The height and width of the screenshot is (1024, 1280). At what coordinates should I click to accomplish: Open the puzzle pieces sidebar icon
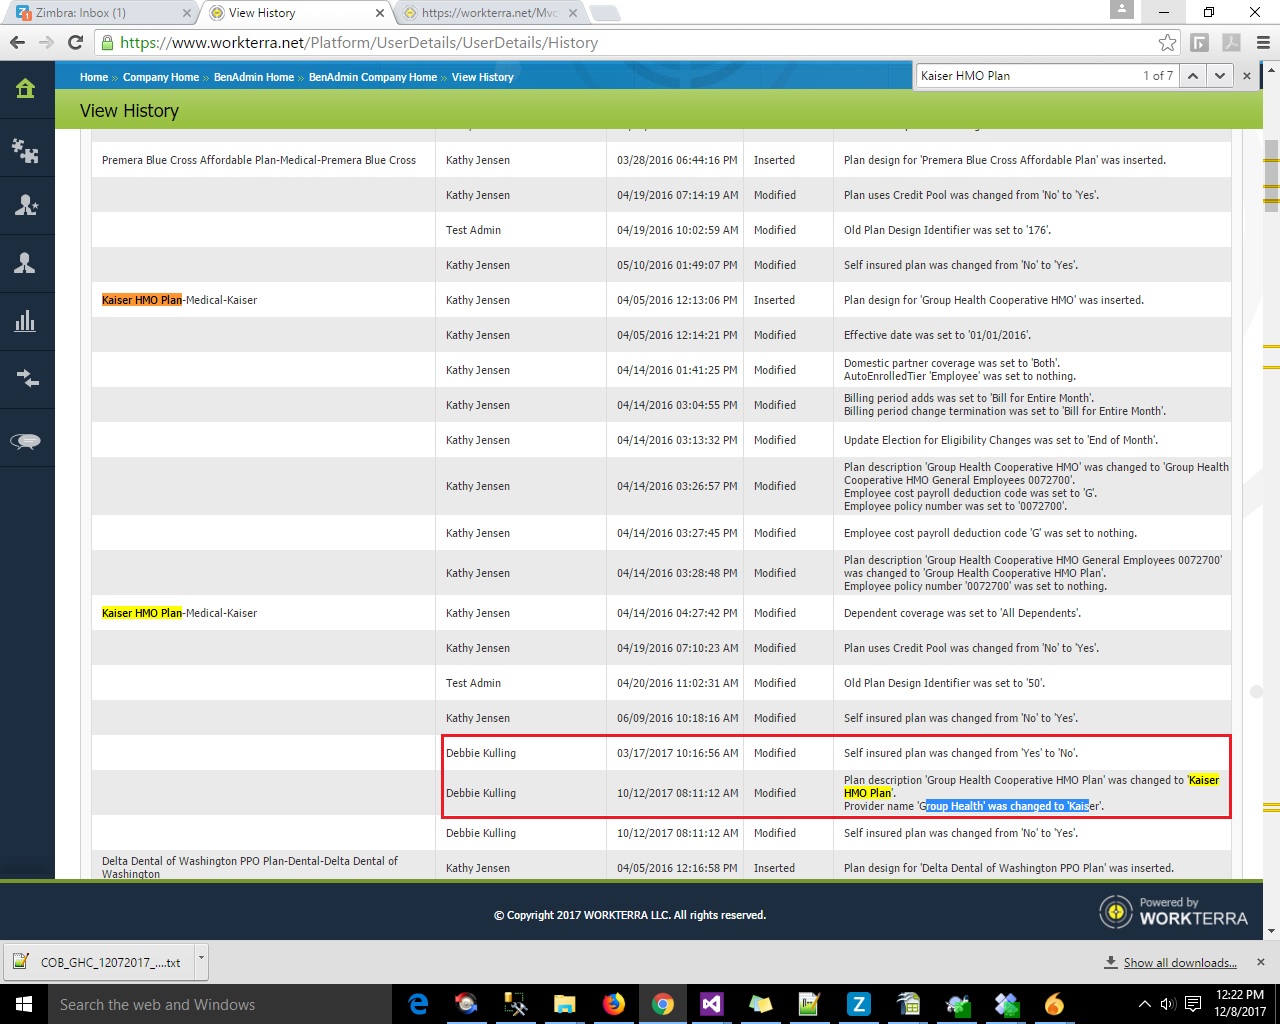(x=26, y=150)
